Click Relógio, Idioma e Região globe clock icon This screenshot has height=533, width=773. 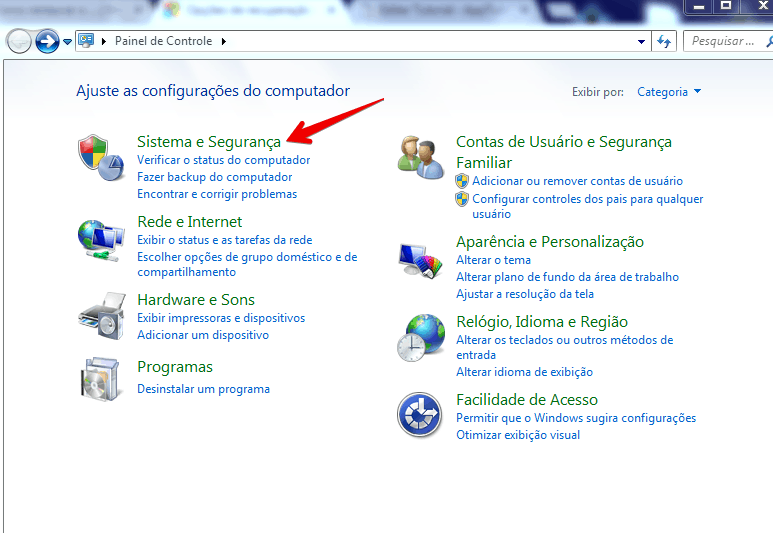click(421, 338)
